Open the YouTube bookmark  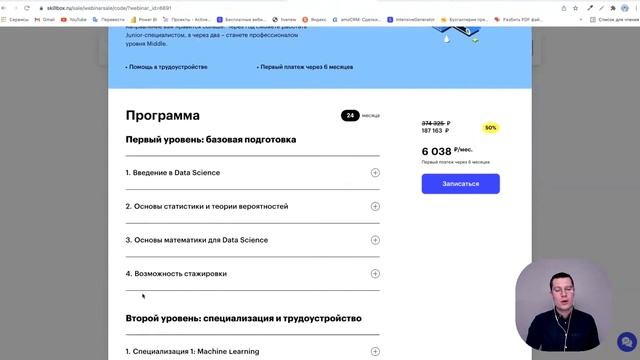click(73, 20)
